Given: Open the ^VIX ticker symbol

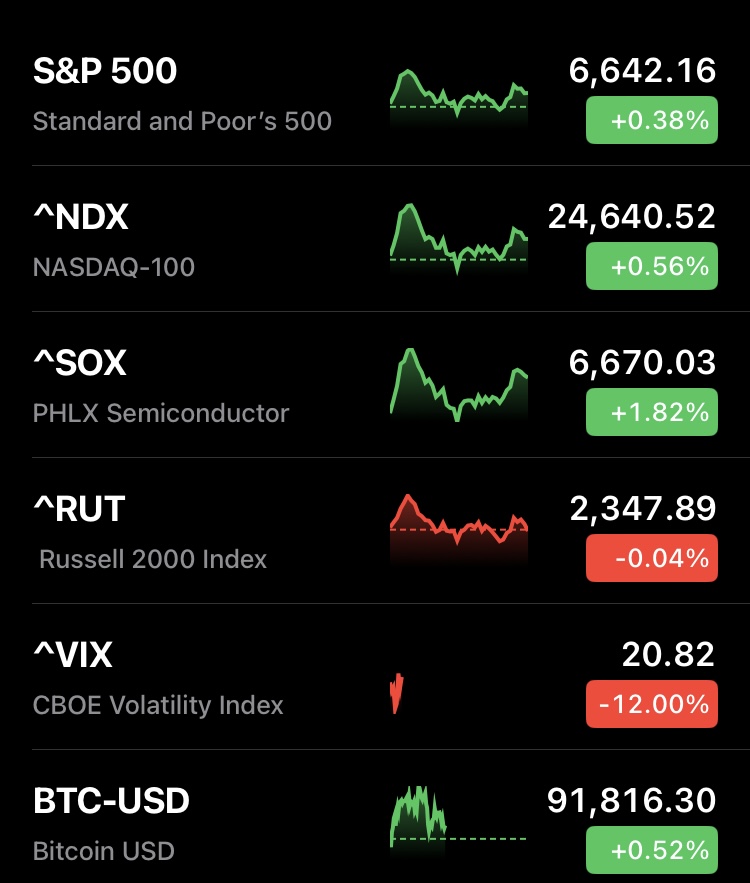Looking at the screenshot, I should pyautogui.click(x=73, y=655).
